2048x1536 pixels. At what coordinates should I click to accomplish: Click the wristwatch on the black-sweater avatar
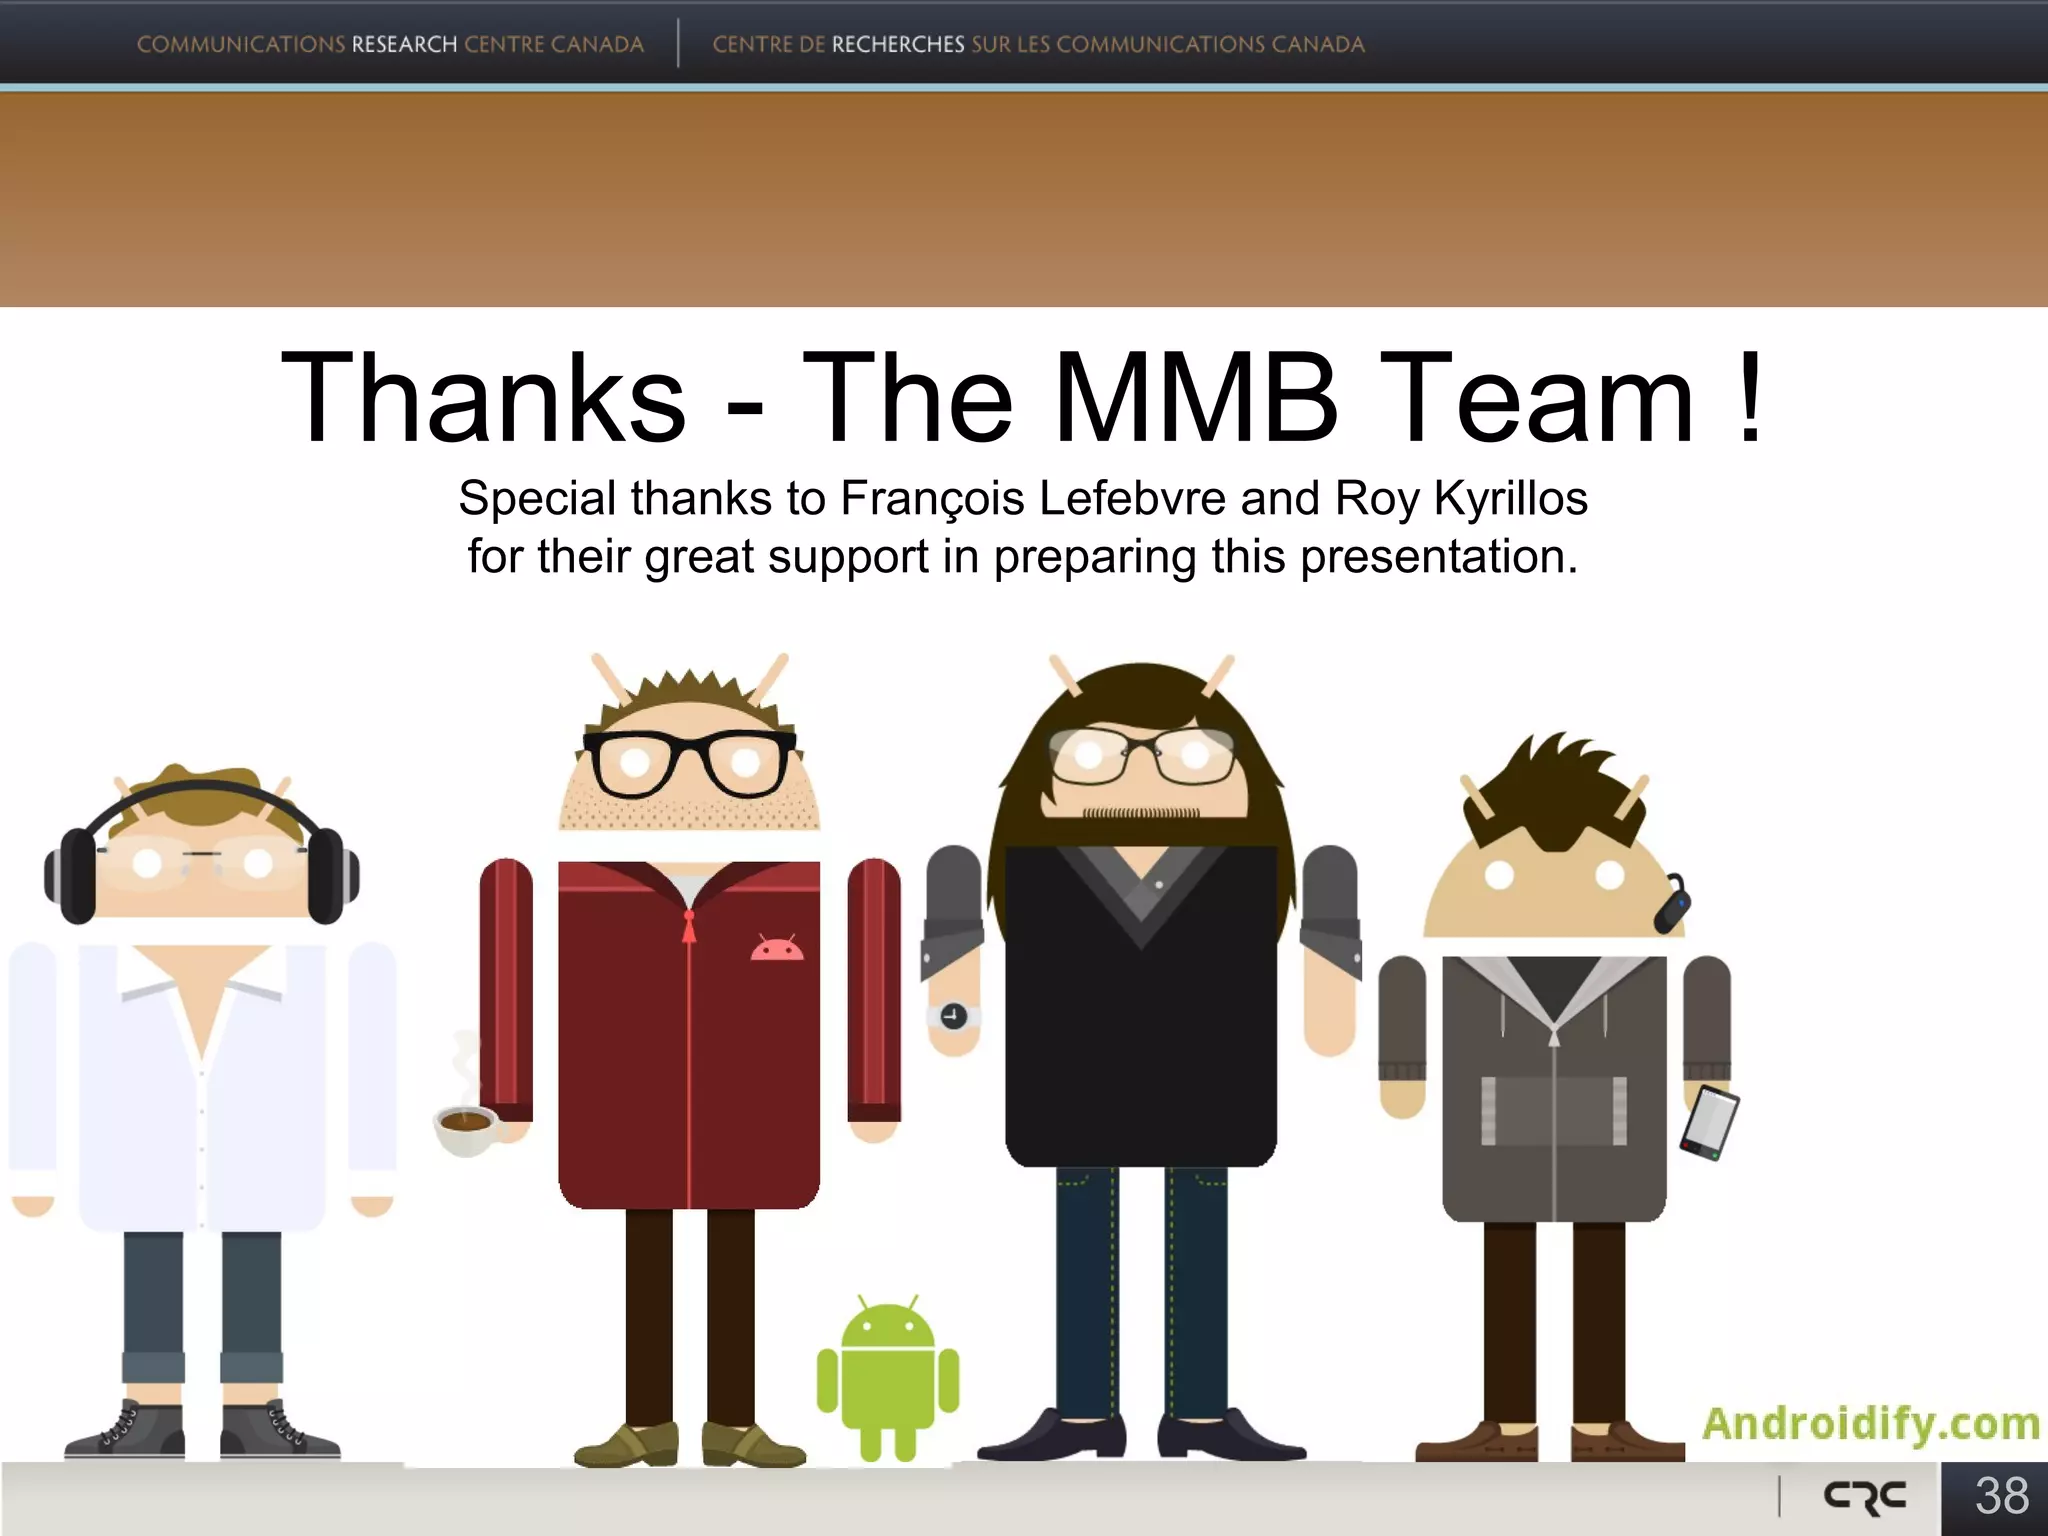(x=953, y=1017)
